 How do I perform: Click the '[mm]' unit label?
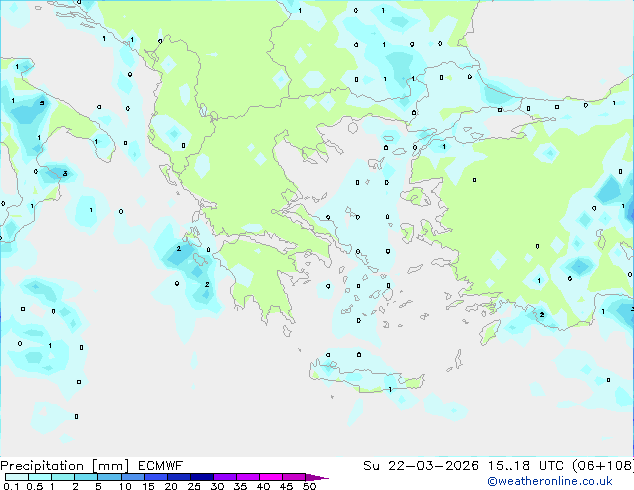pyautogui.click(x=110, y=466)
